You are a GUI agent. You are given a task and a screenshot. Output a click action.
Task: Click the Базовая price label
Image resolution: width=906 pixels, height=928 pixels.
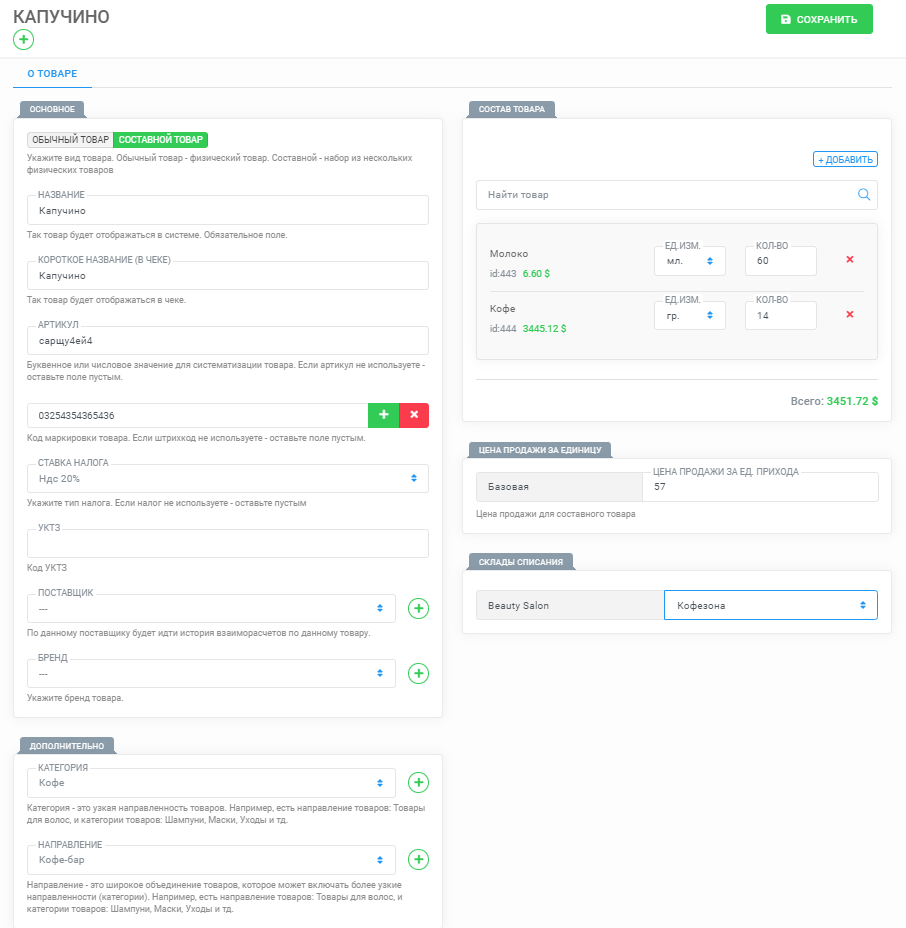pyautogui.click(x=559, y=486)
